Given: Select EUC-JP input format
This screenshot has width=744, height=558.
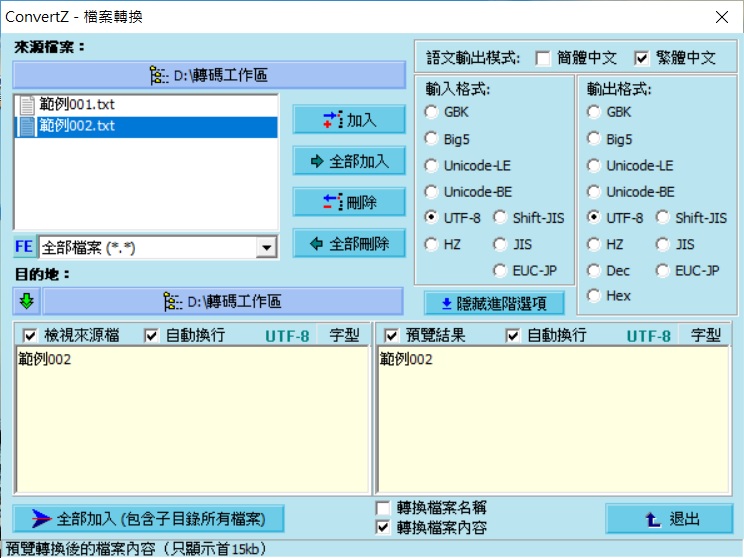Looking at the screenshot, I should point(500,270).
